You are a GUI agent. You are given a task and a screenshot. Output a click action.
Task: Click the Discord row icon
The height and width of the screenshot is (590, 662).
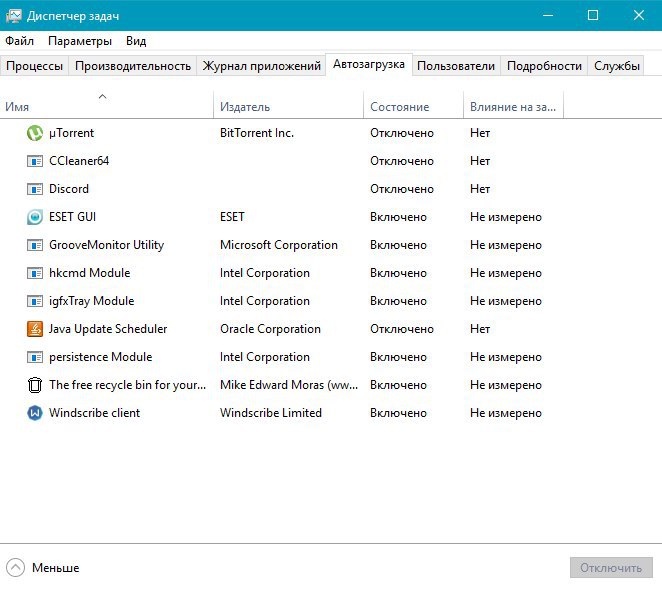pos(35,189)
